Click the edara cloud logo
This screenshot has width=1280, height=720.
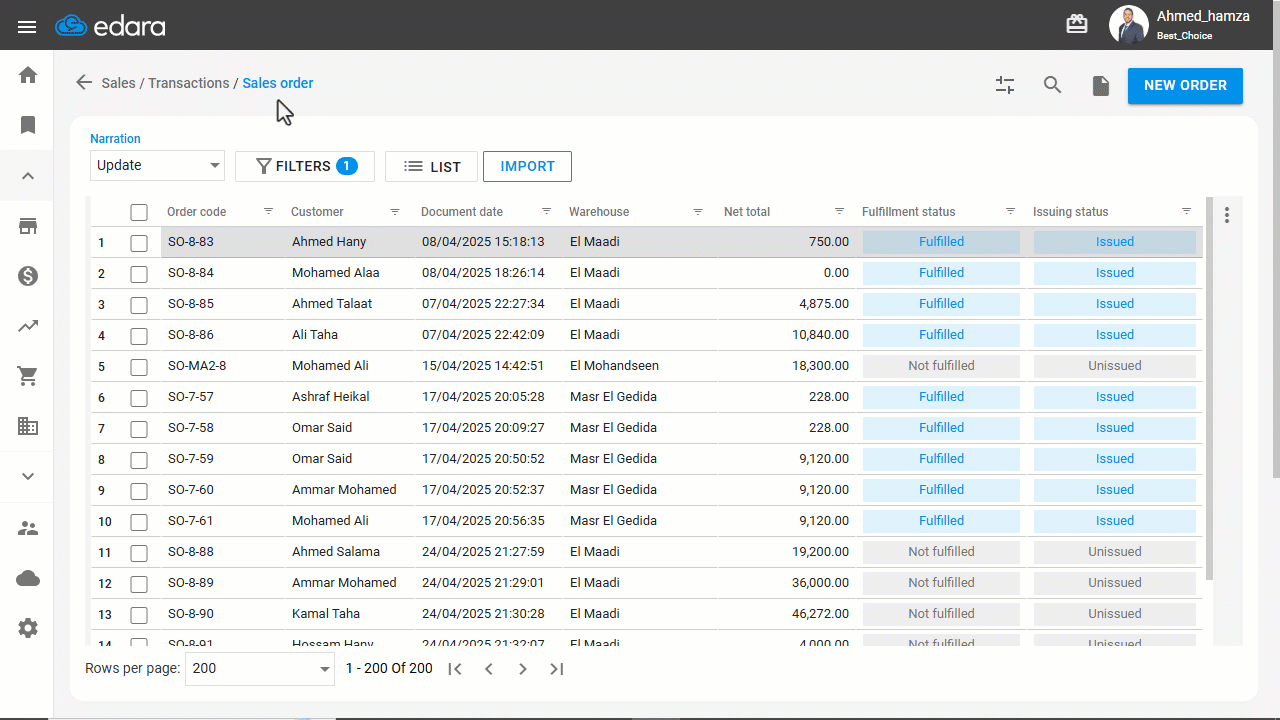[x=110, y=26]
